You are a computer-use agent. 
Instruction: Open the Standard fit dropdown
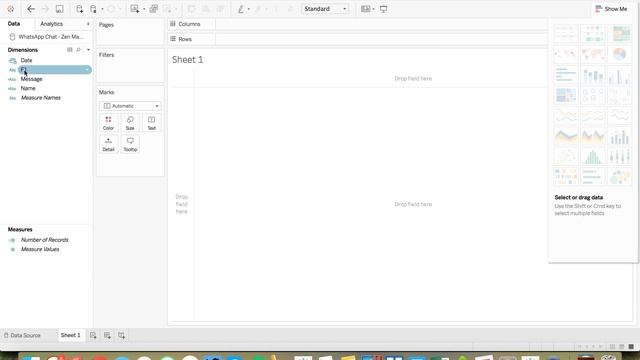point(325,9)
